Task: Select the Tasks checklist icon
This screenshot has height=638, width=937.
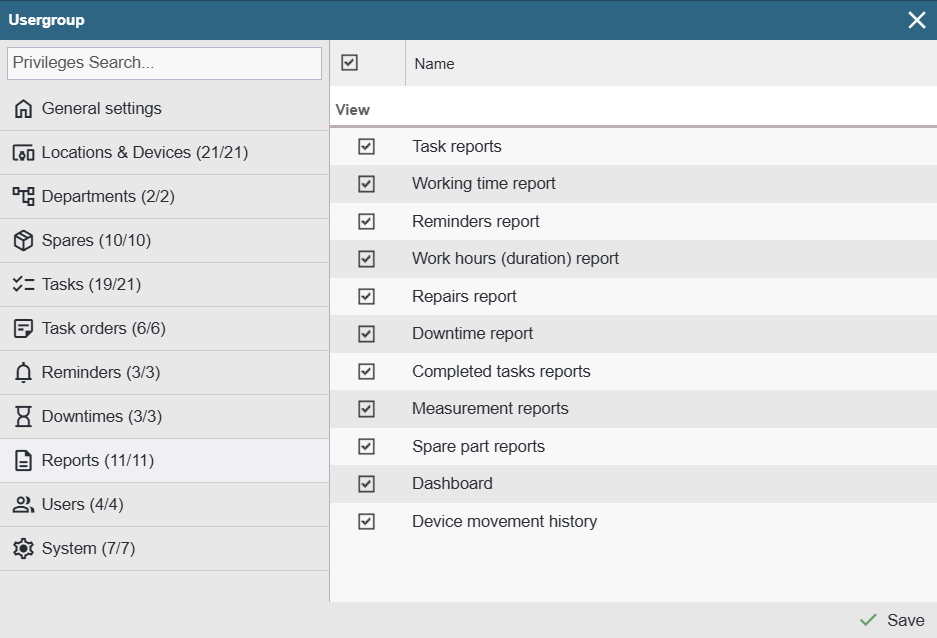Action: click(x=23, y=285)
